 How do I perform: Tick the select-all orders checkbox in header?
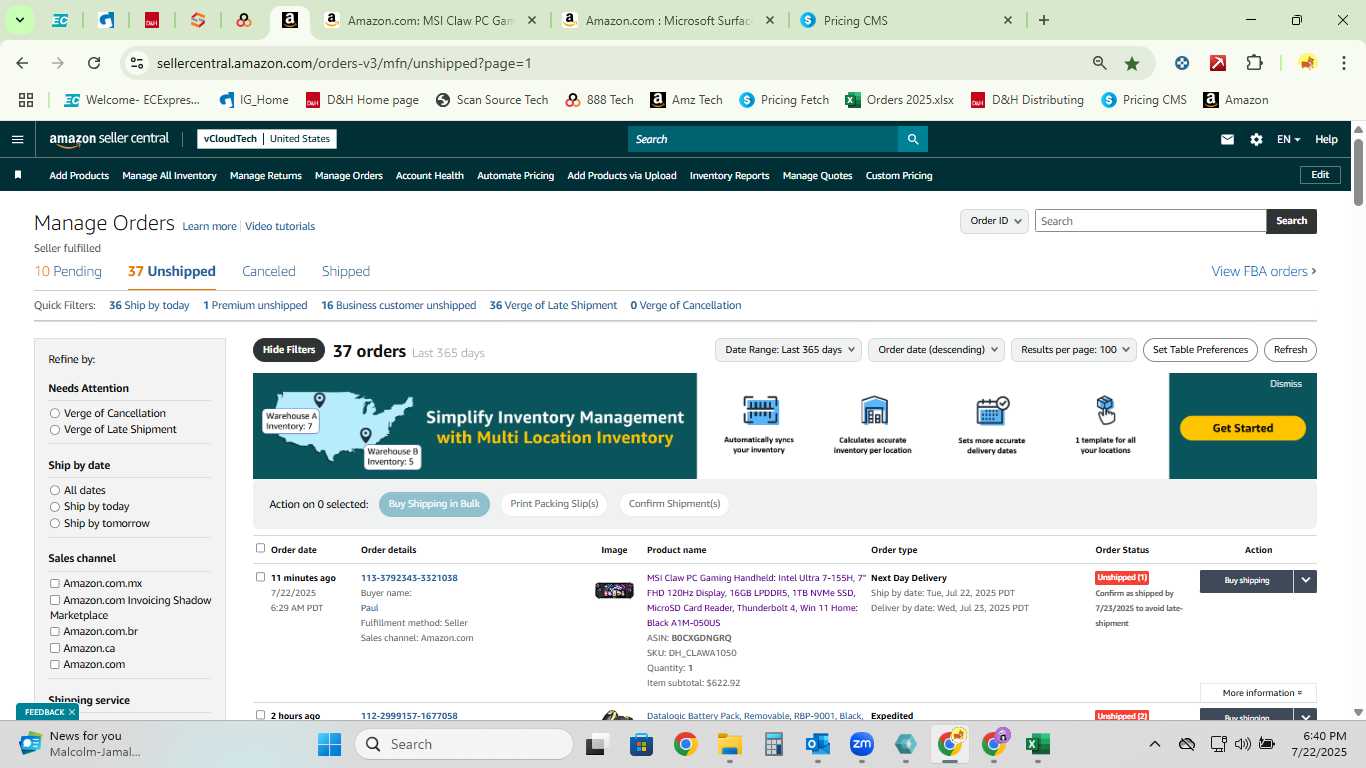(x=261, y=548)
